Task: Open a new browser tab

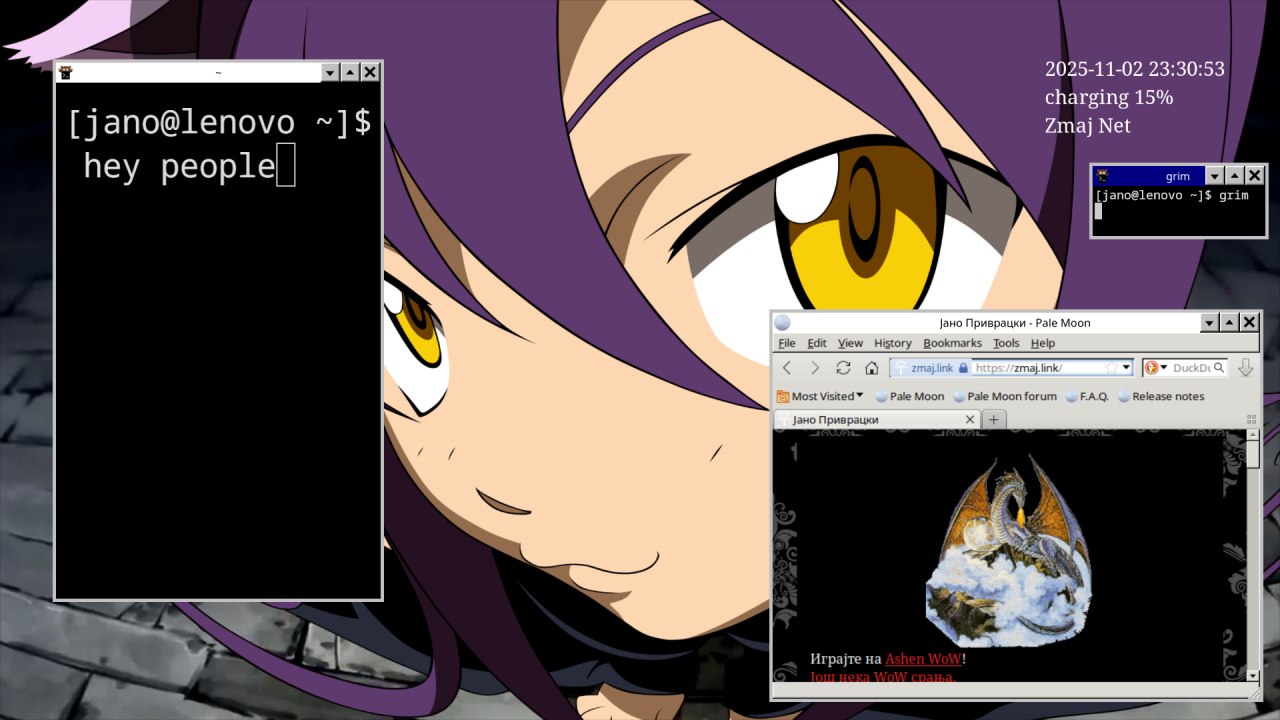Action: click(993, 420)
